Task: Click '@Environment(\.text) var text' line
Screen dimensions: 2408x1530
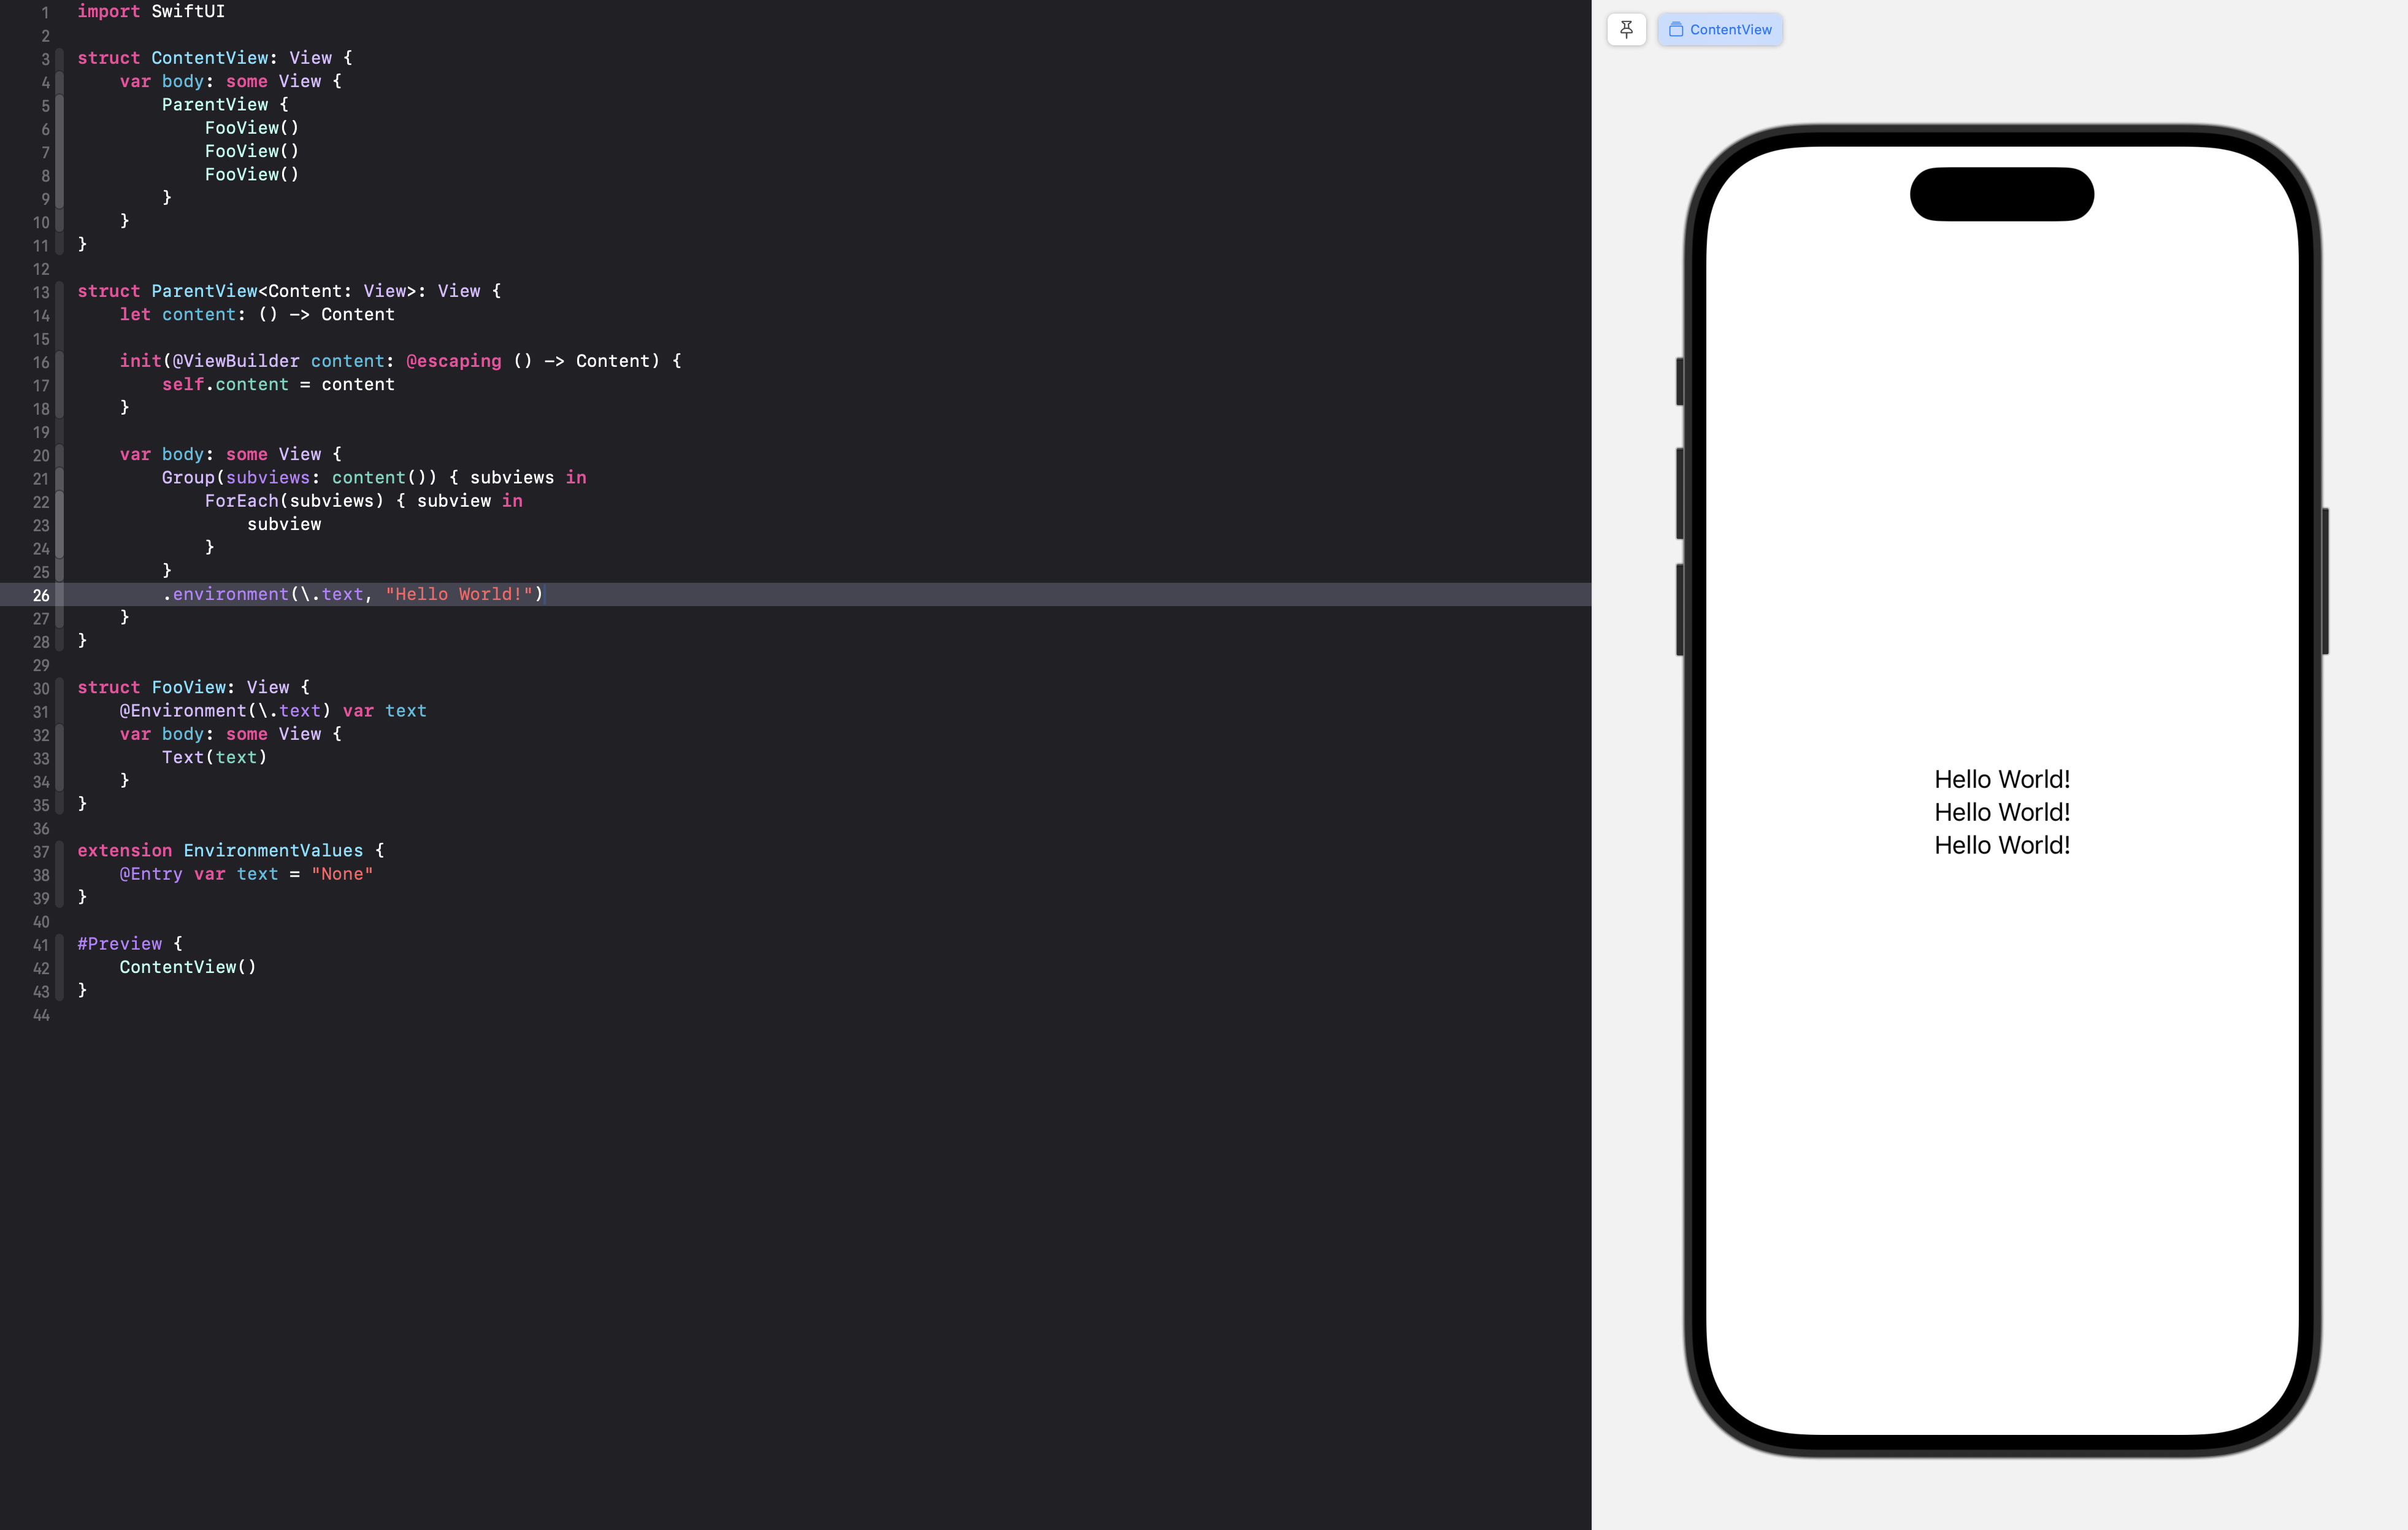Action: 273,710
